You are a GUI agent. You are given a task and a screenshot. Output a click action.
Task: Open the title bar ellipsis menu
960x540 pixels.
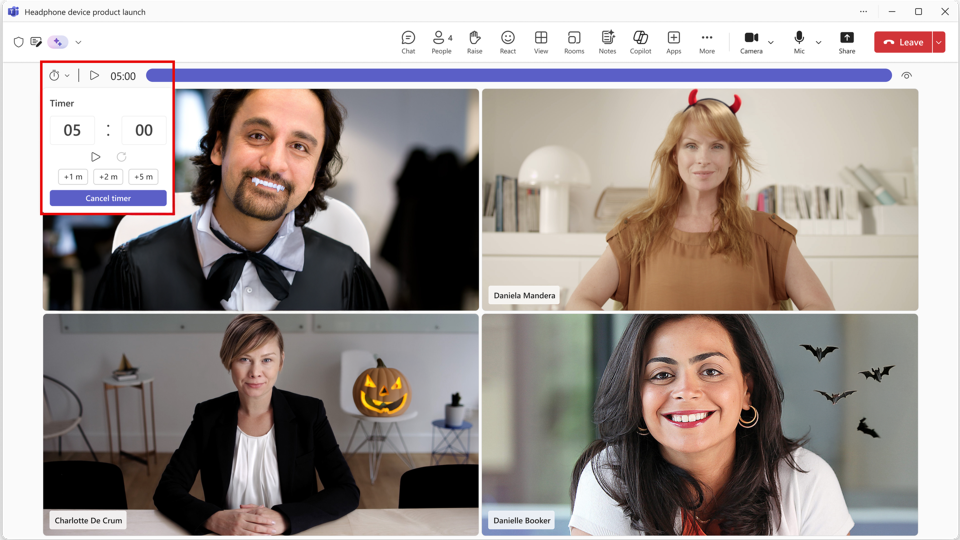pyautogui.click(x=863, y=12)
